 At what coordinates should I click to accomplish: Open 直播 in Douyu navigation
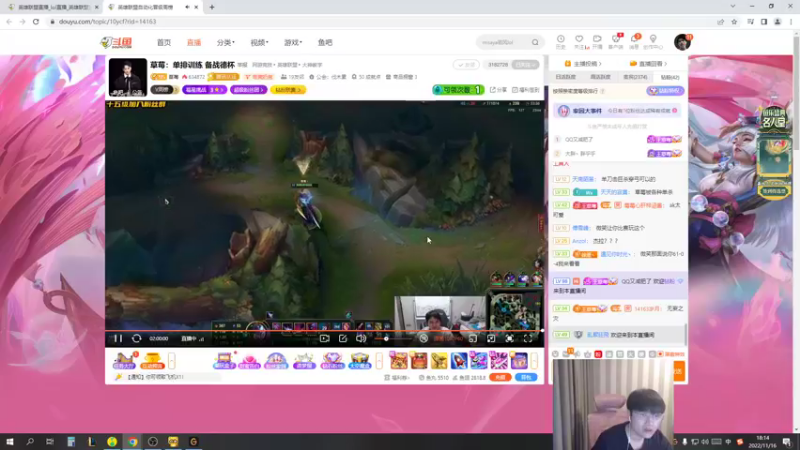(x=194, y=42)
